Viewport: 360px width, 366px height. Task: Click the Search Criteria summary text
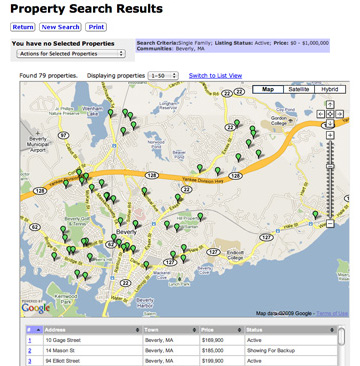[x=233, y=46]
